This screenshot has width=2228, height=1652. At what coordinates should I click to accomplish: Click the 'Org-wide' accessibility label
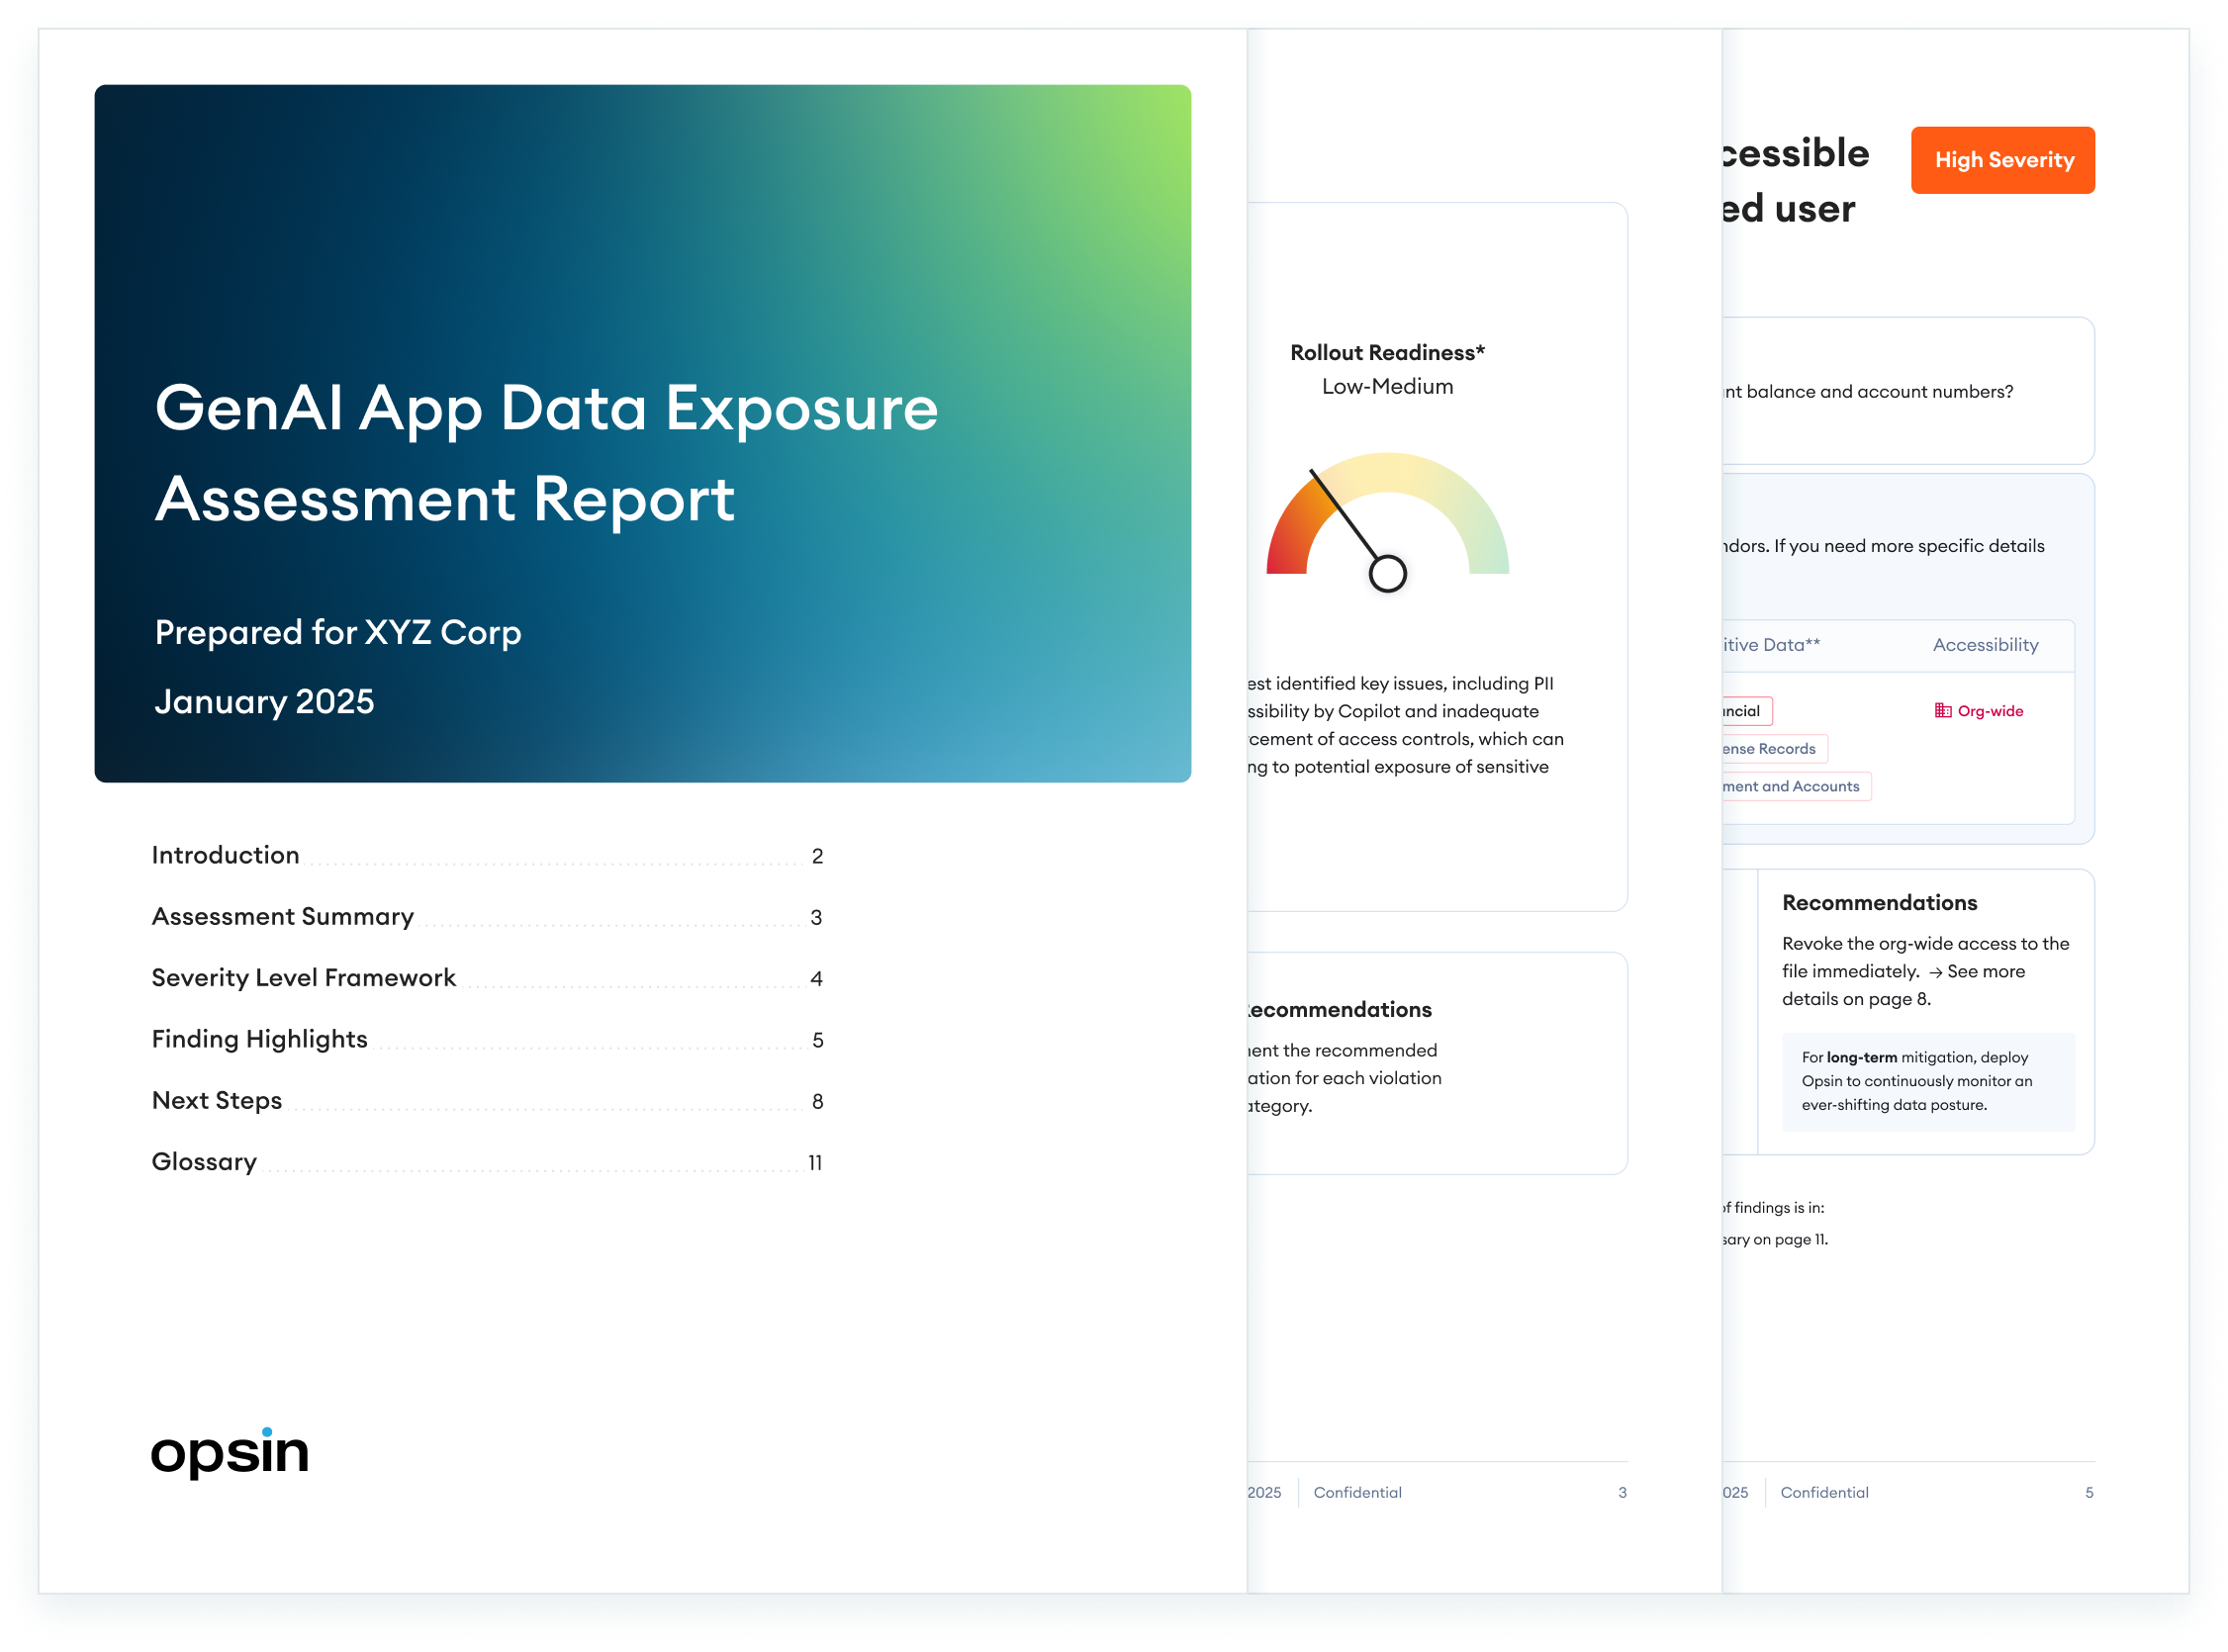1990,711
